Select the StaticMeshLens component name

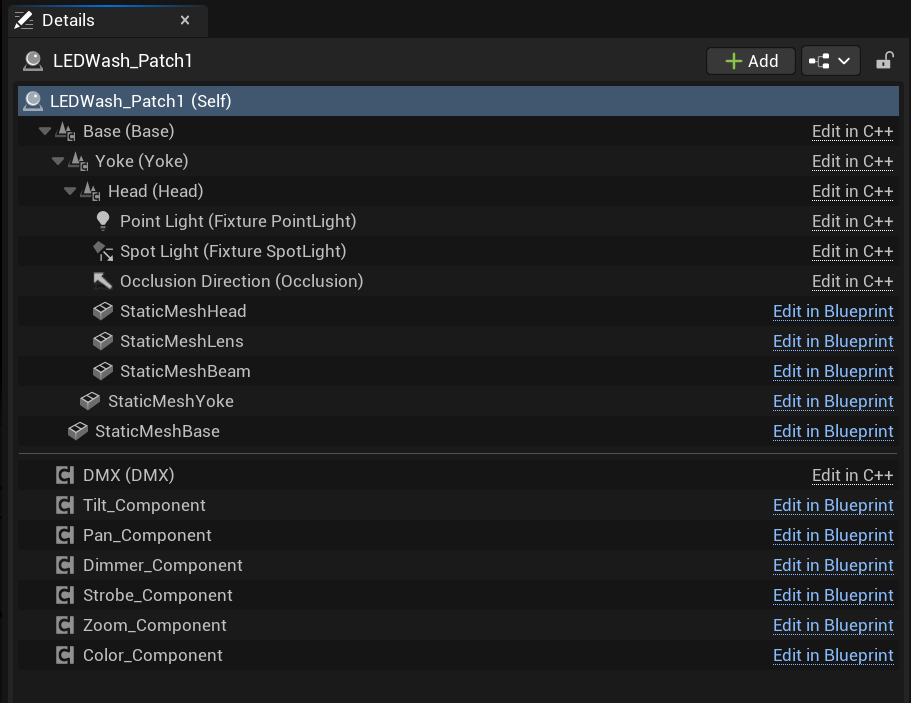click(x=182, y=341)
